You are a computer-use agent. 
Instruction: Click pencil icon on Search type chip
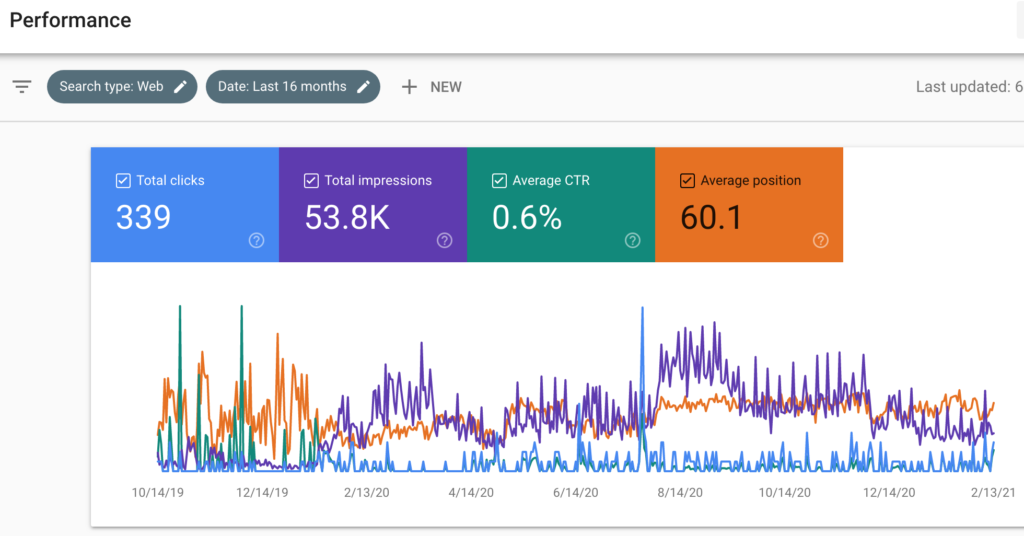(180, 87)
